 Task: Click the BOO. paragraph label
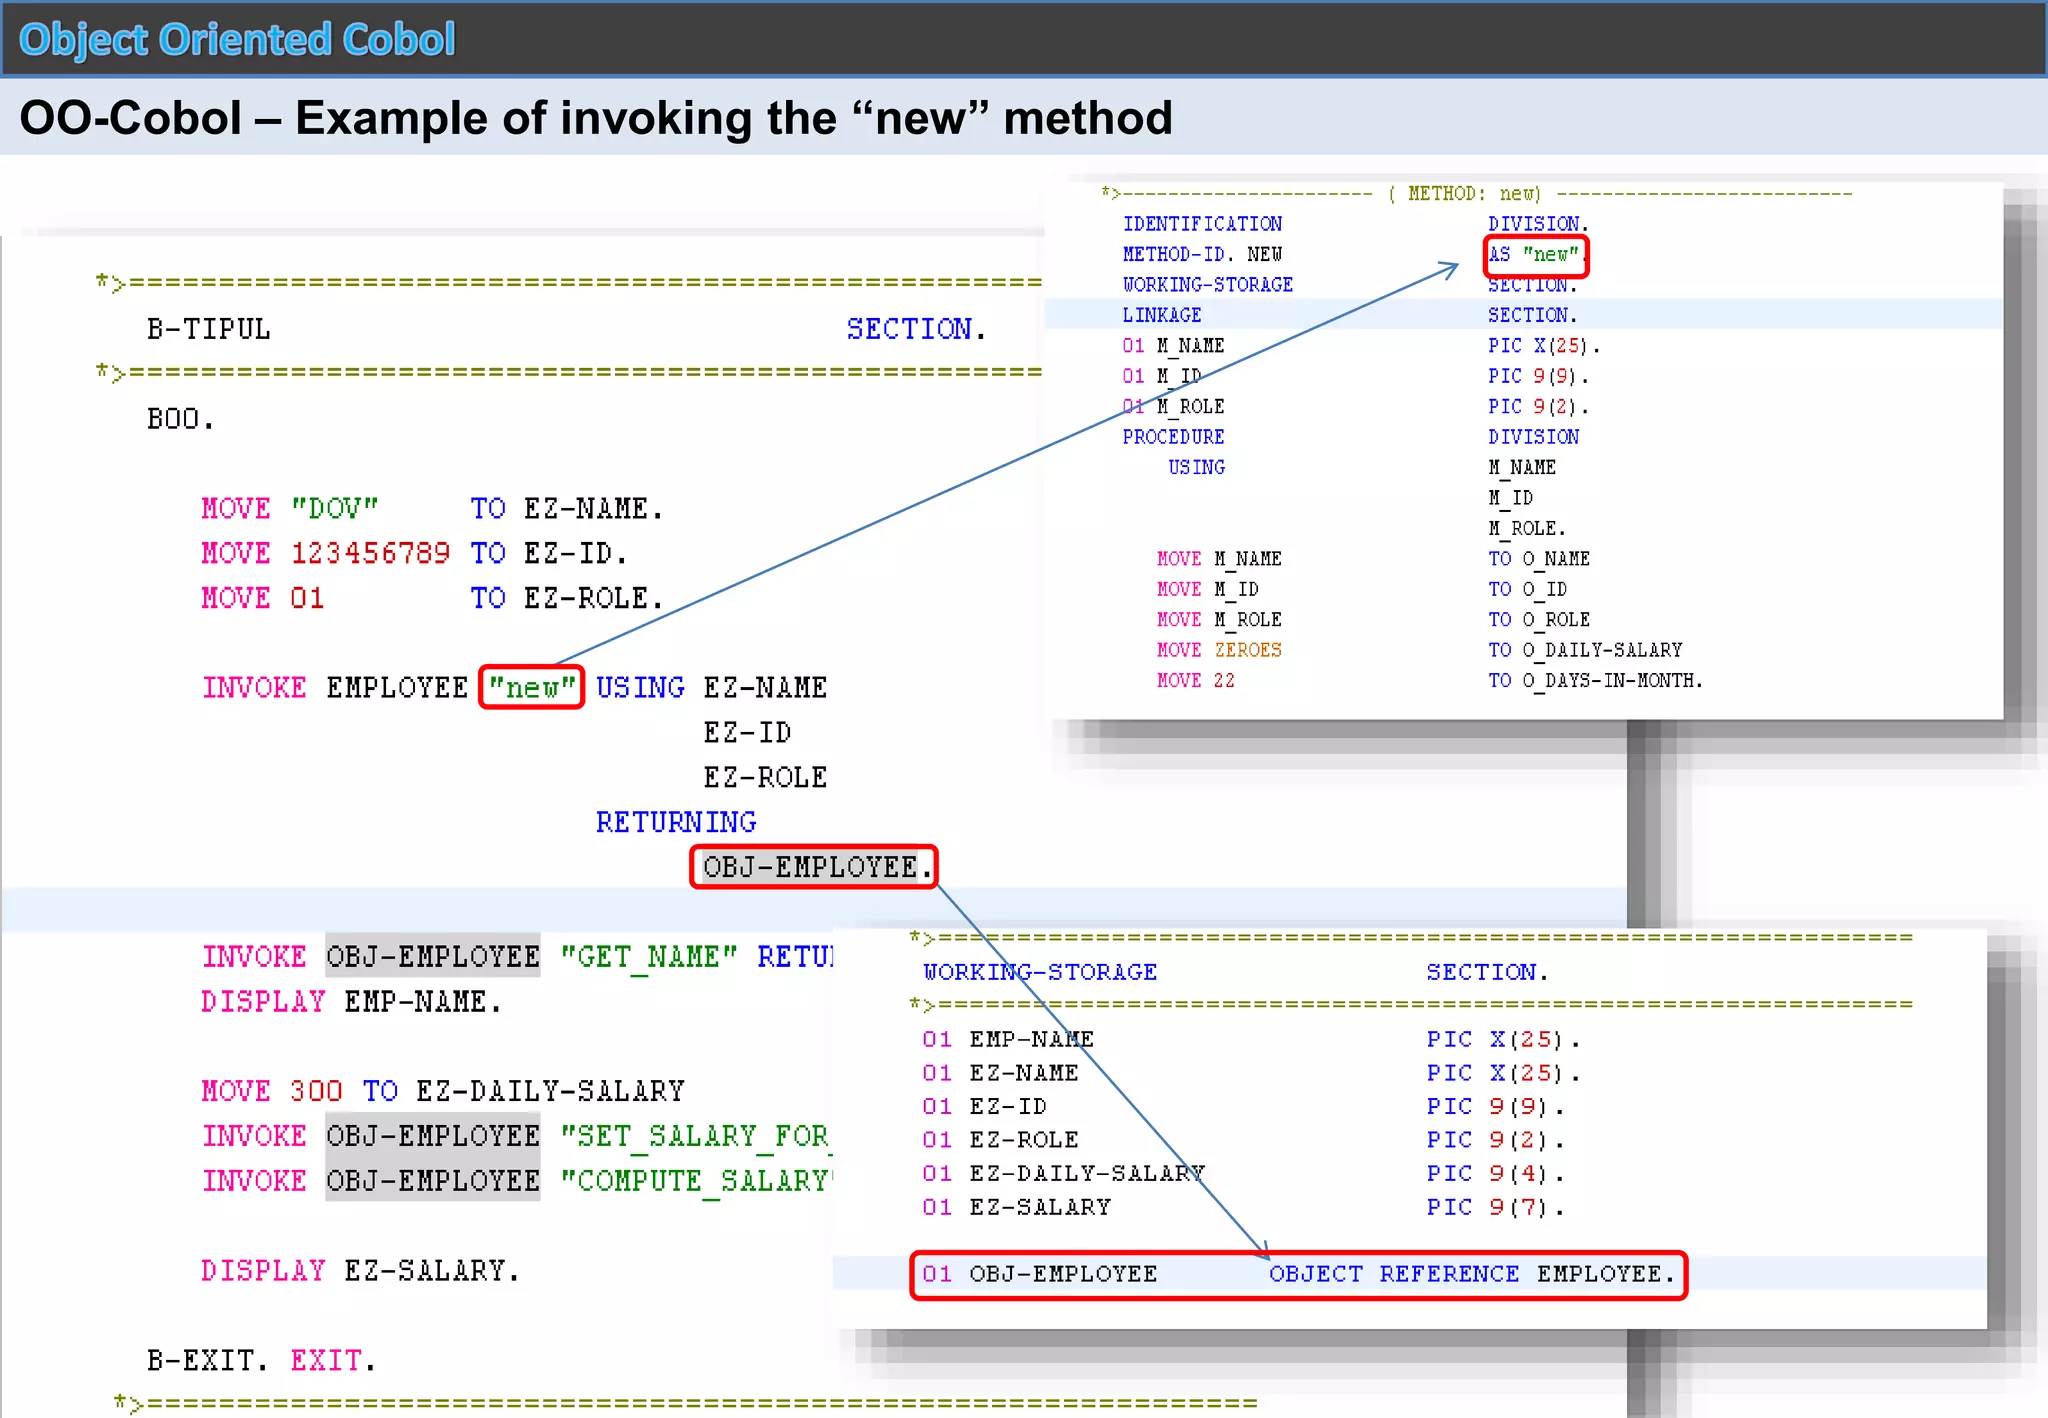[180, 419]
